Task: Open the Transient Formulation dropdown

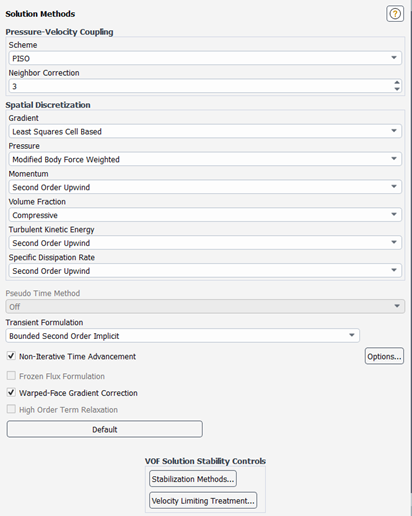Action: (182, 336)
